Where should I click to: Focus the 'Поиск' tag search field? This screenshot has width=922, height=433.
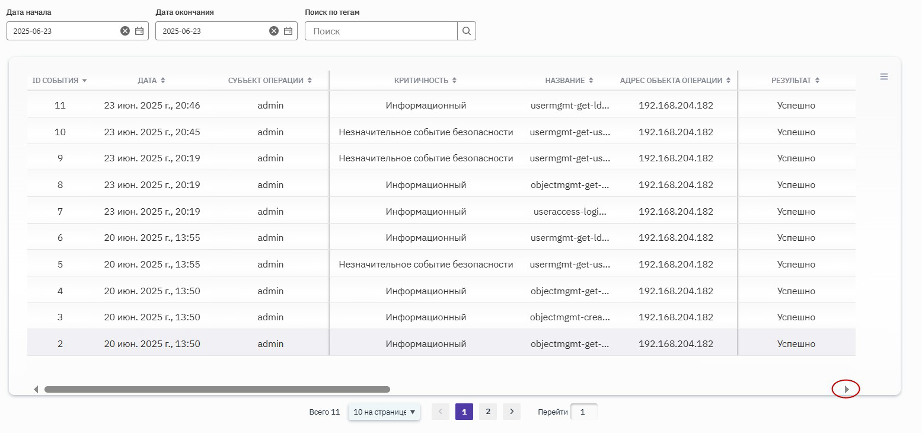coord(381,31)
